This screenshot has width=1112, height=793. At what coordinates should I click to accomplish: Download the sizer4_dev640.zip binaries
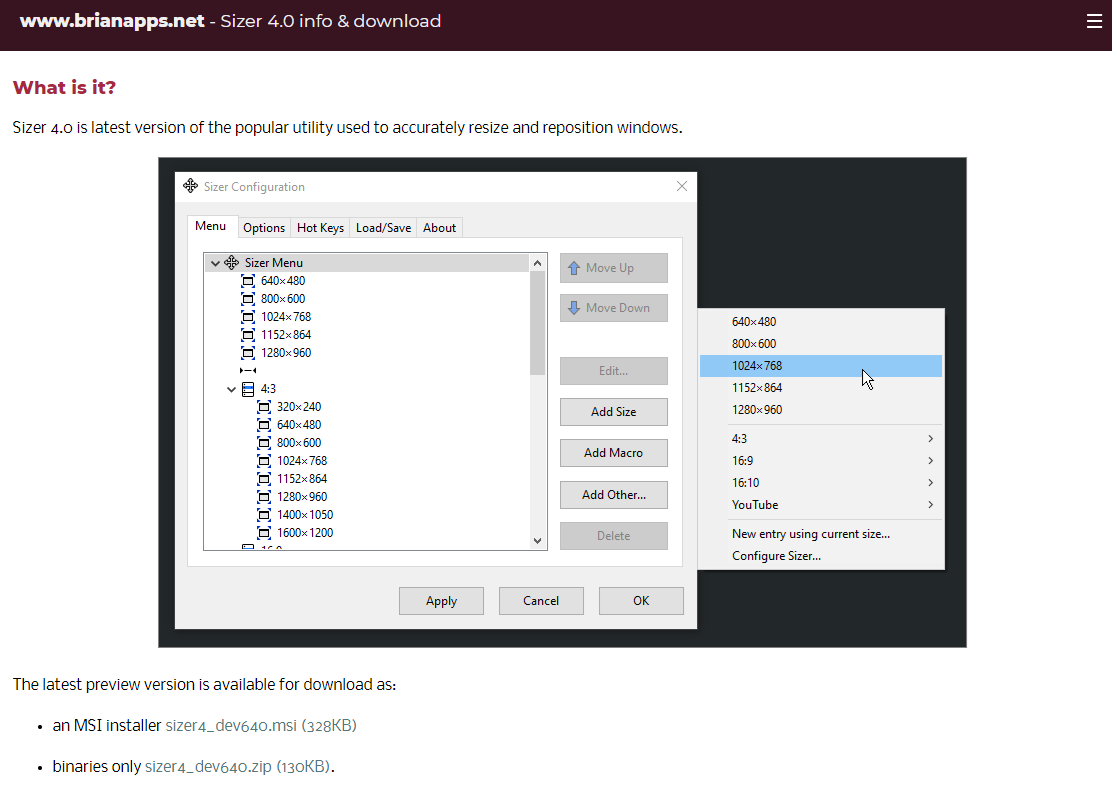[238, 767]
